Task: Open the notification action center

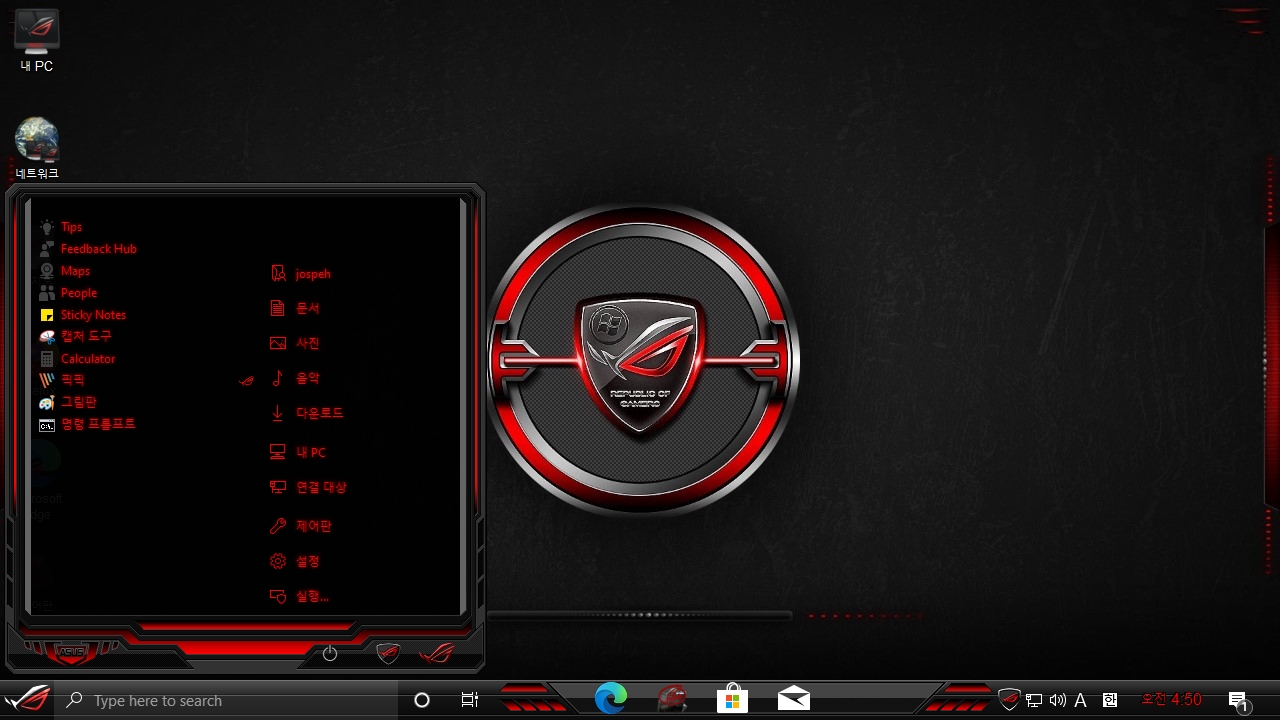Action: pyautogui.click(x=1238, y=701)
